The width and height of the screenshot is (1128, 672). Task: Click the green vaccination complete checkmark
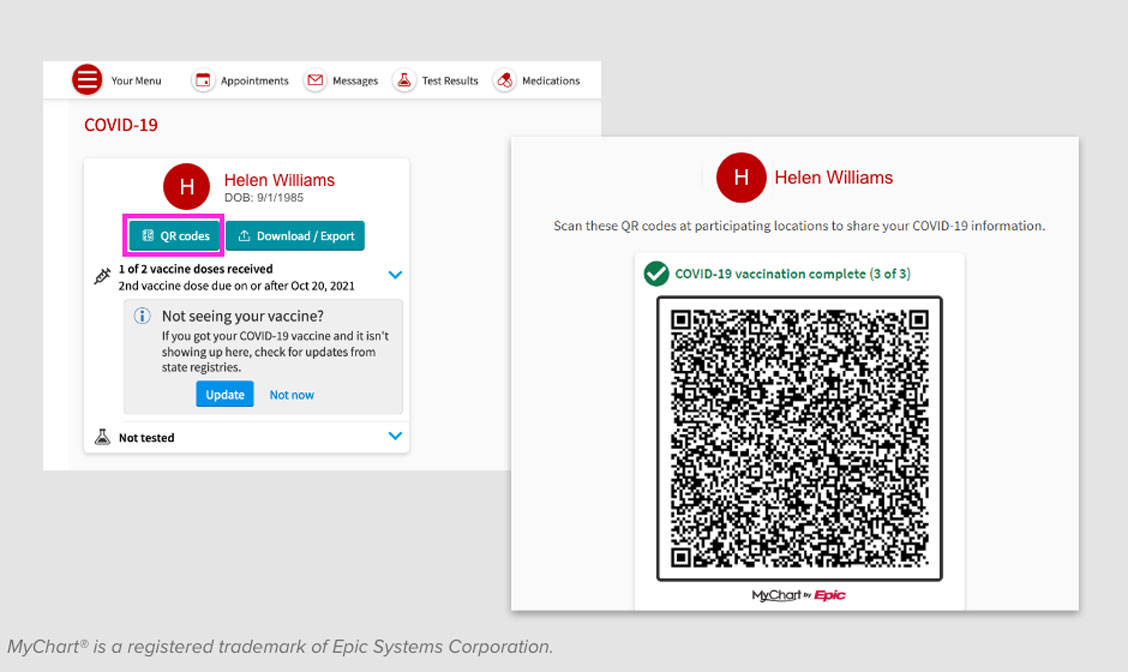tap(656, 273)
